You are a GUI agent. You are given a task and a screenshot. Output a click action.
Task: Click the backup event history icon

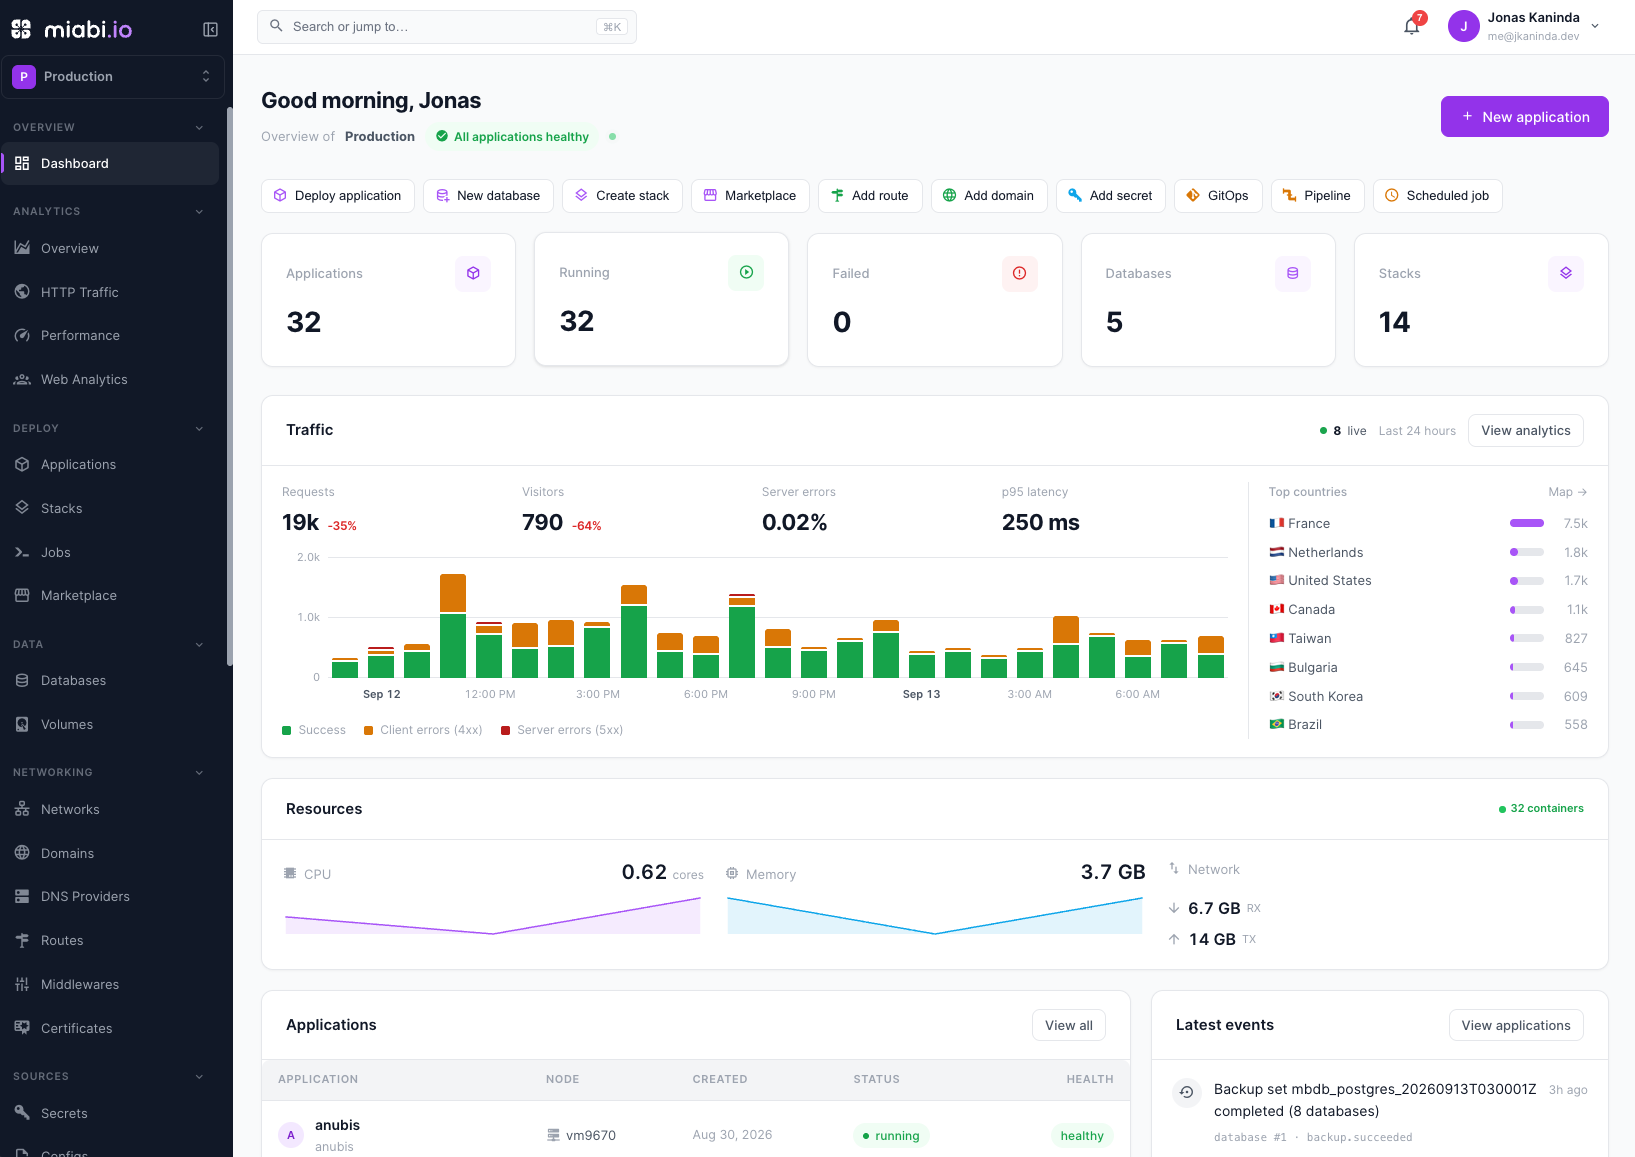tap(1187, 1092)
